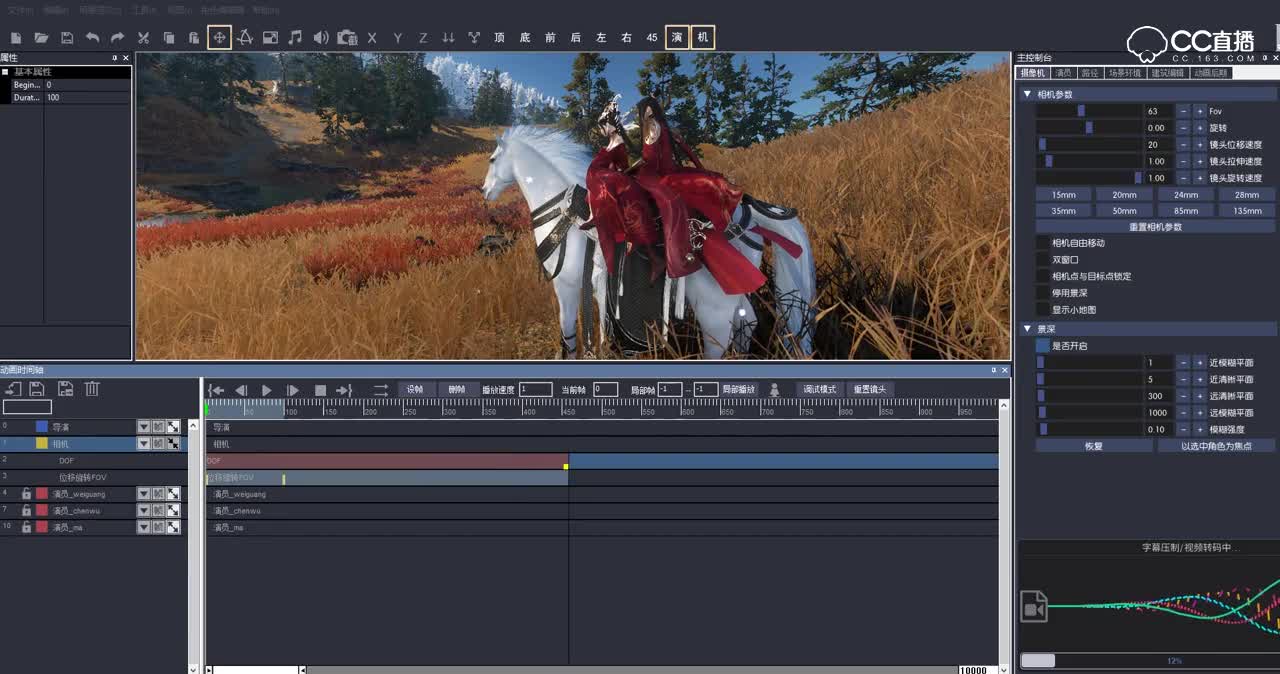Collapse the 基本属性 properties group
Viewport: 1280px width, 674px height.
tap(5, 72)
